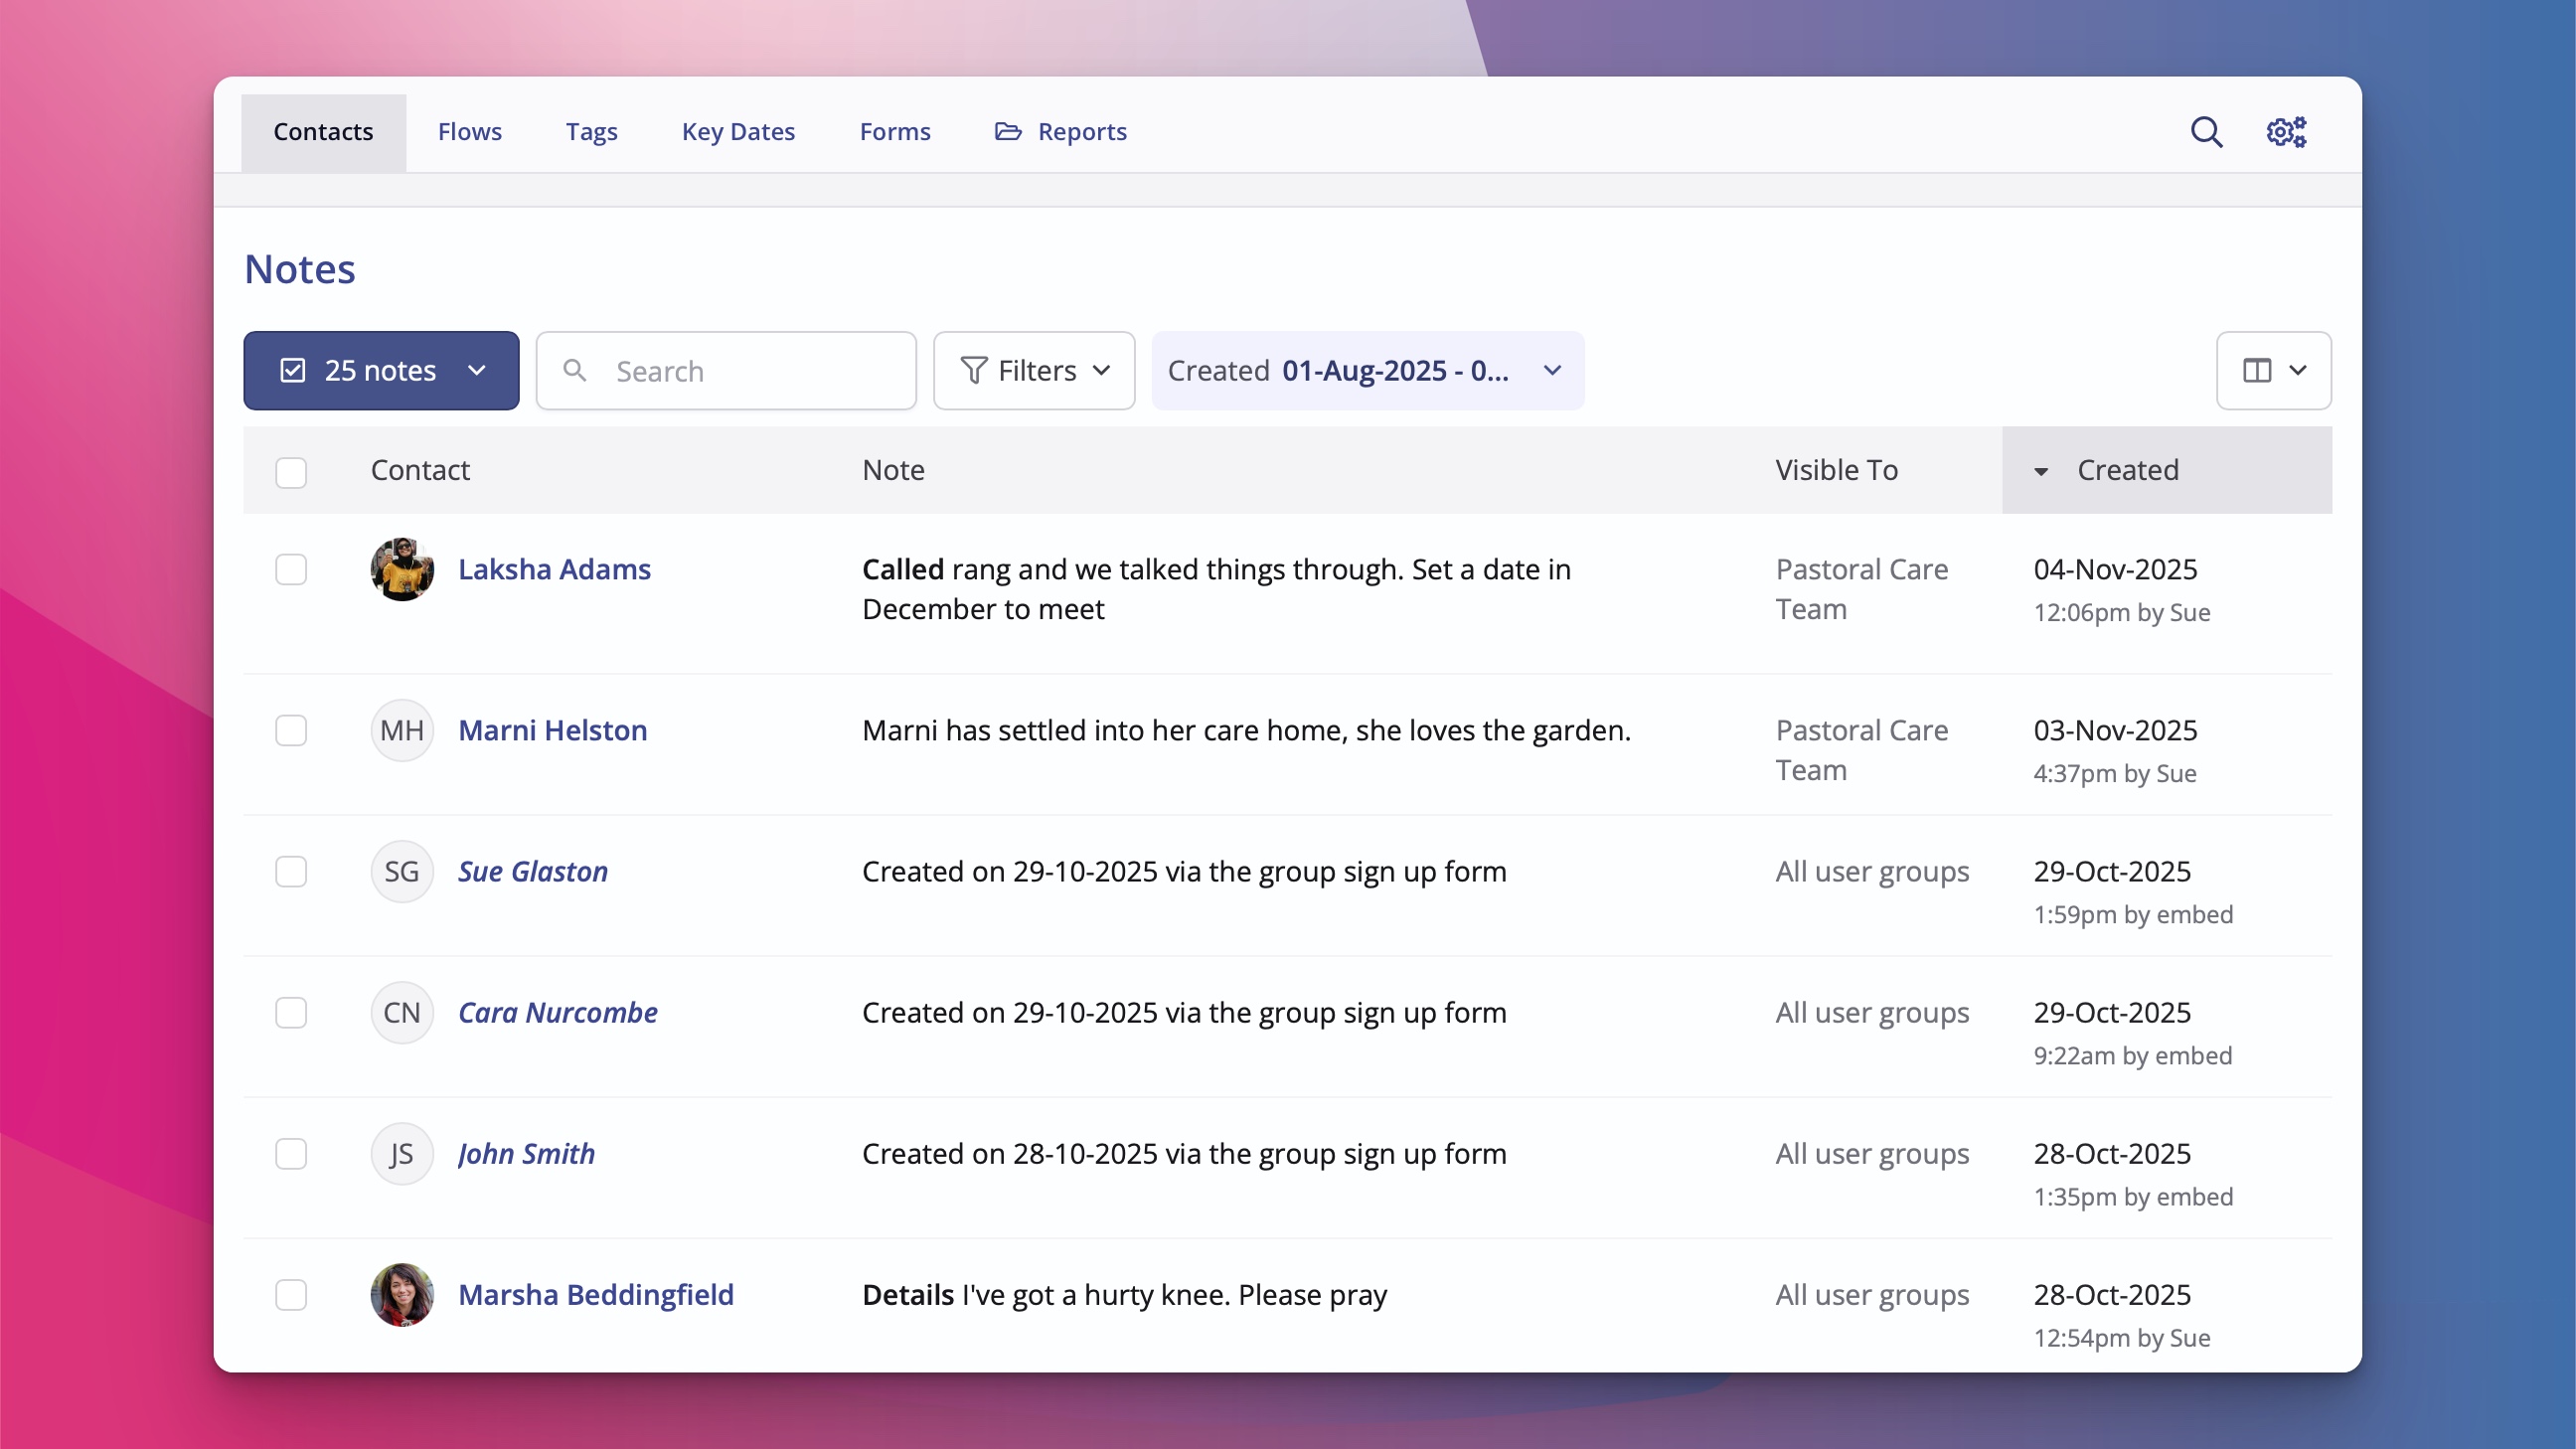Viewport: 2576px width, 1449px height.
Task: Toggle the select-all checkbox in table header
Action: [x=291, y=472]
